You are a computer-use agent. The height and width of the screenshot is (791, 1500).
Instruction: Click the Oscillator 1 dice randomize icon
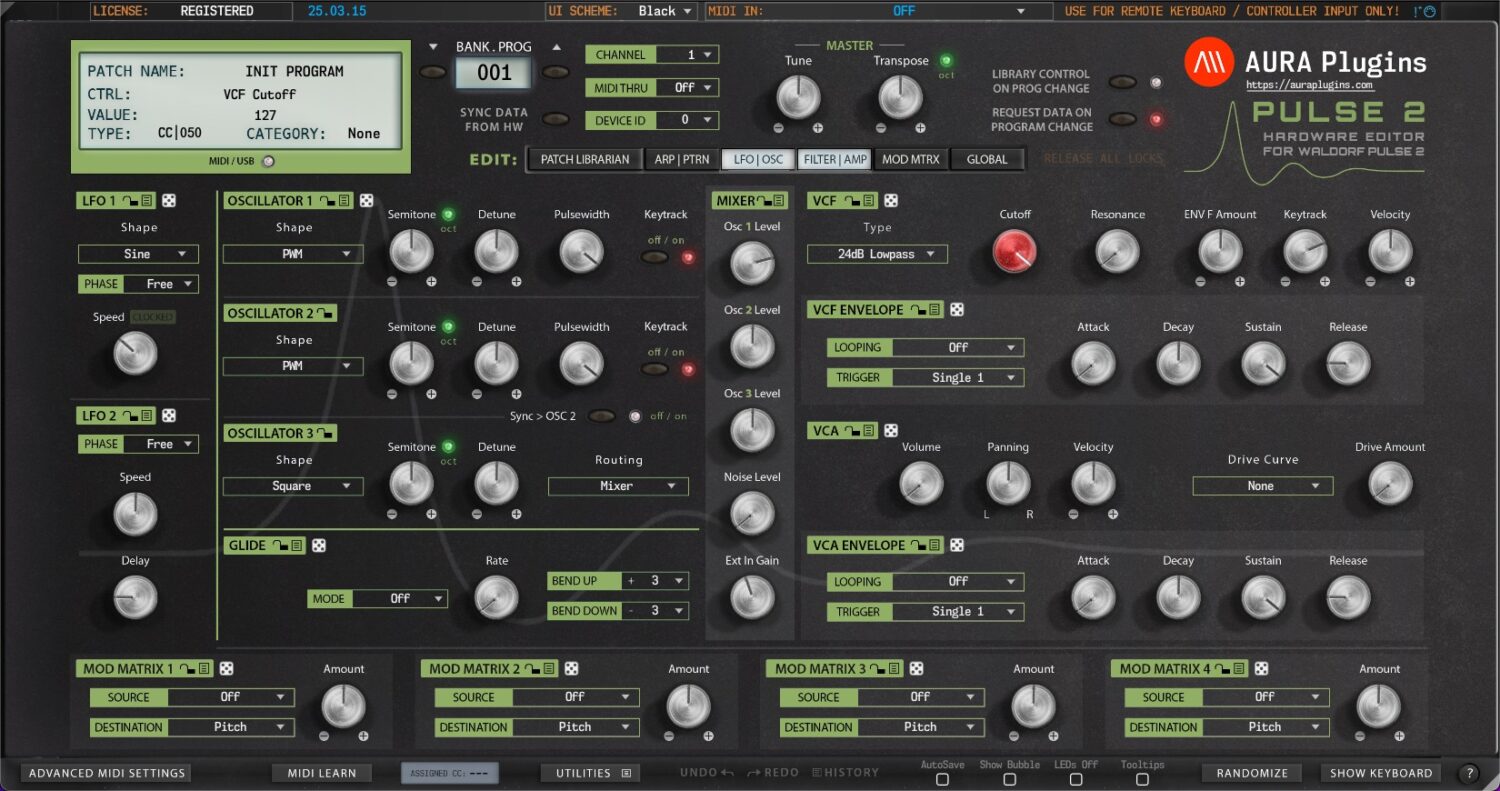click(x=367, y=201)
